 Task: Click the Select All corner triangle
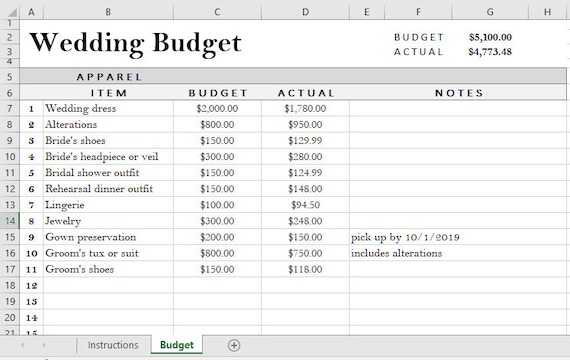[12, 12]
